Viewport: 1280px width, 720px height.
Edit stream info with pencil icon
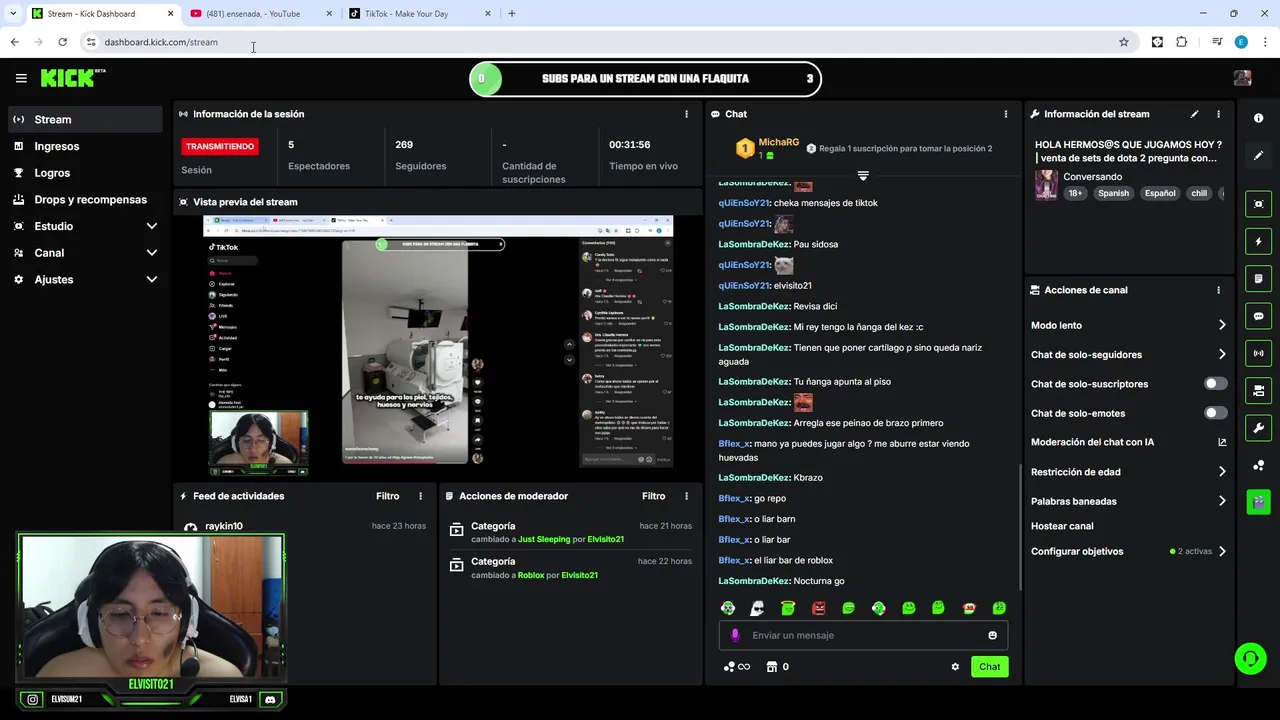coord(1194,114)
